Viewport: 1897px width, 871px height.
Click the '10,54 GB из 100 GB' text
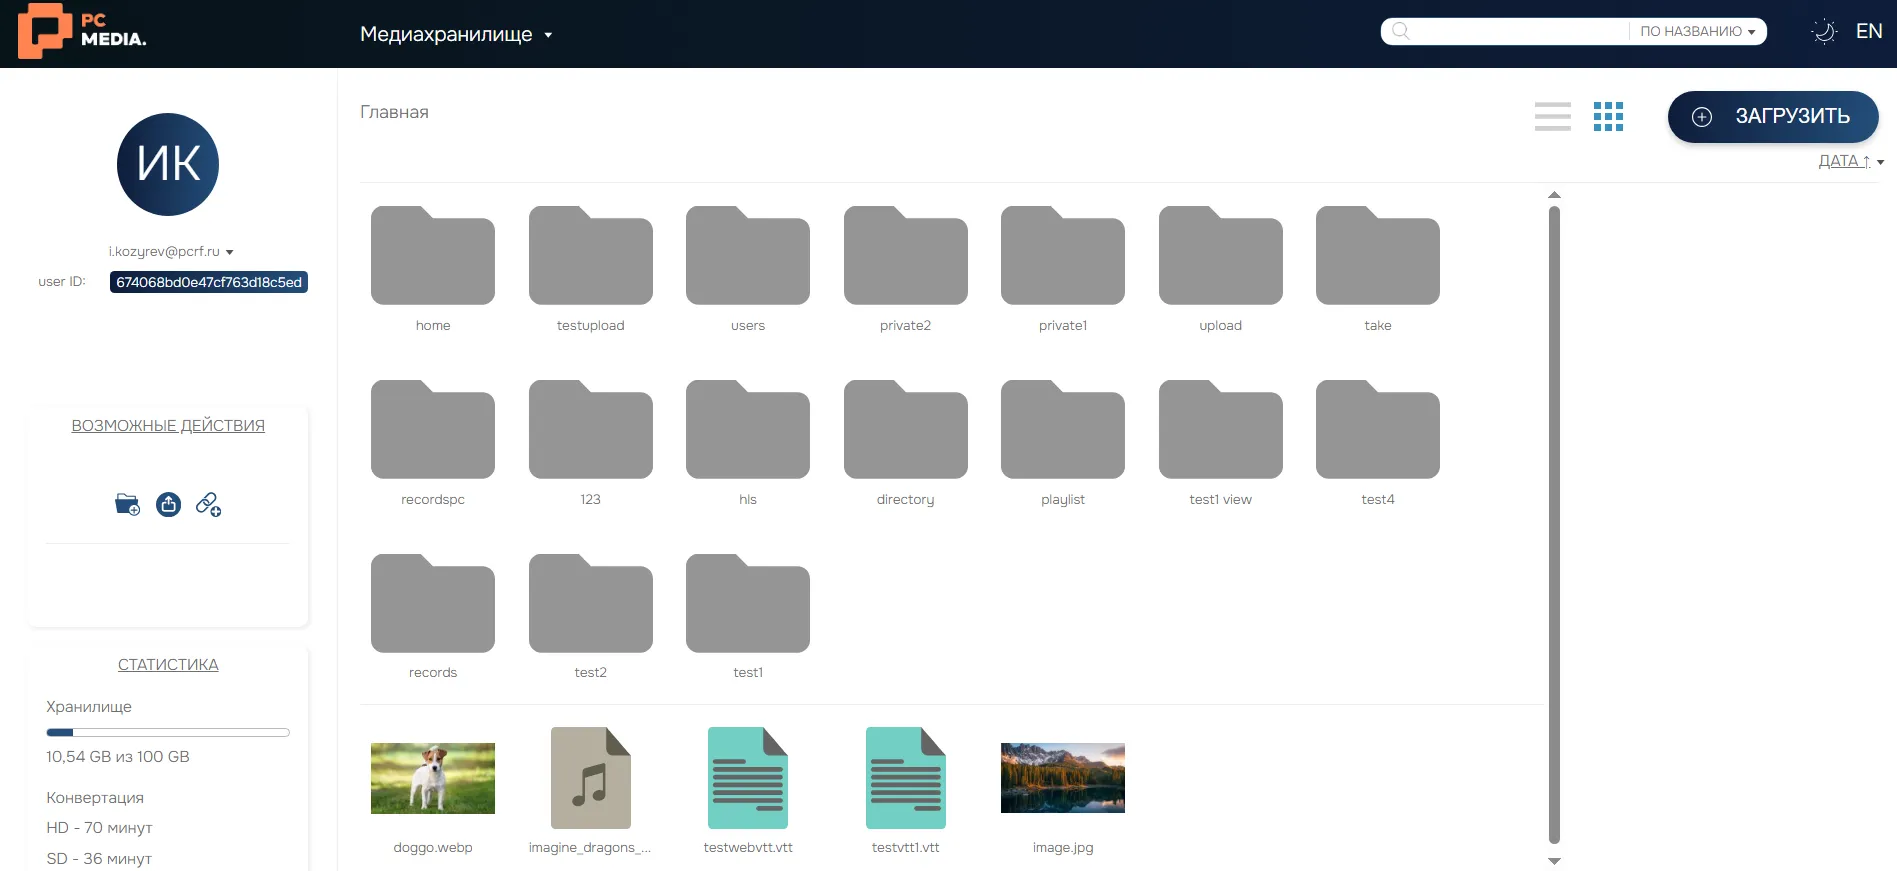click(x=118, y=756)
